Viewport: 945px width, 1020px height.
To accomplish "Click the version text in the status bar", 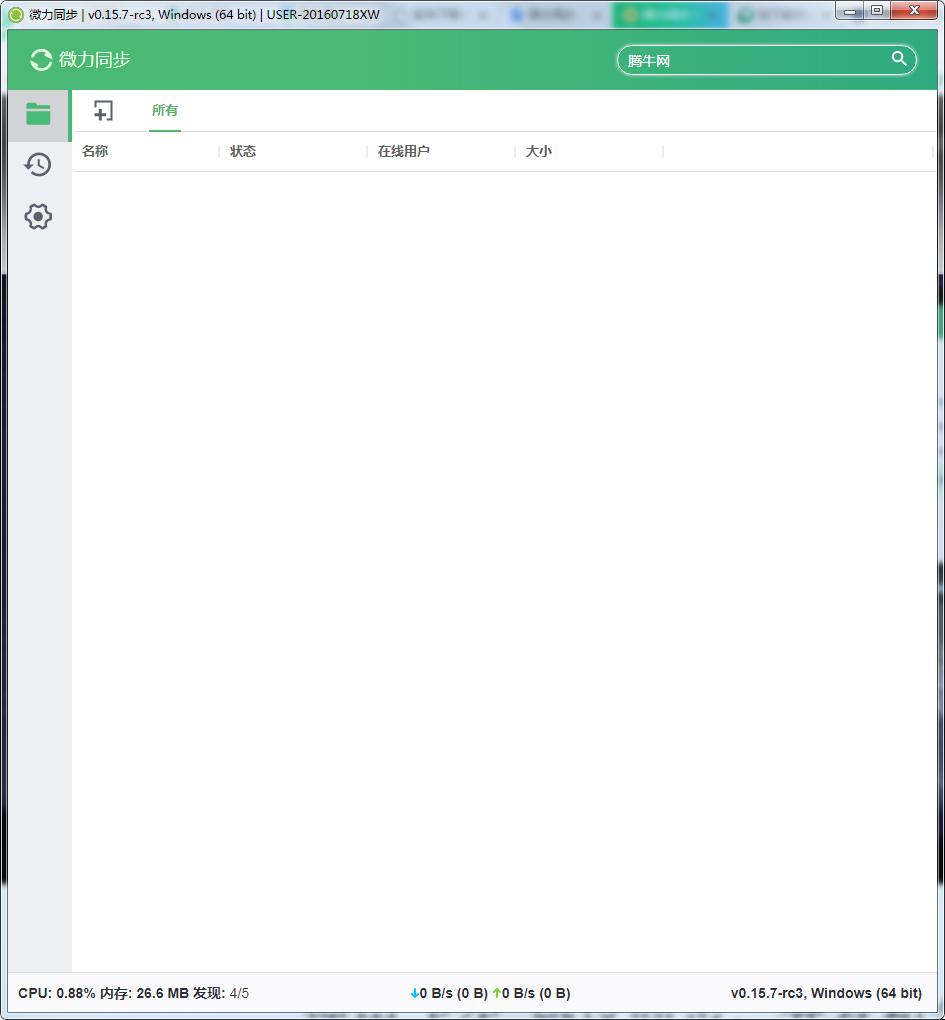I will click(826, 993).
